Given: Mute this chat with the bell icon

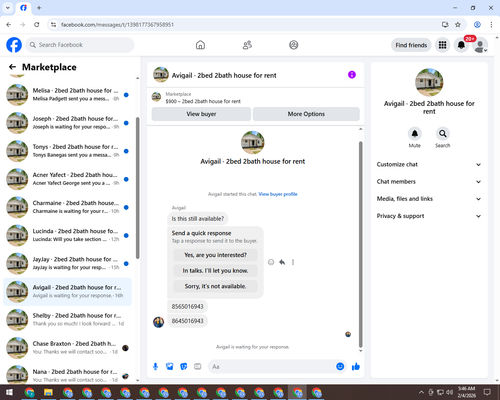Looking at the screenshot, I should coord(415,134).
